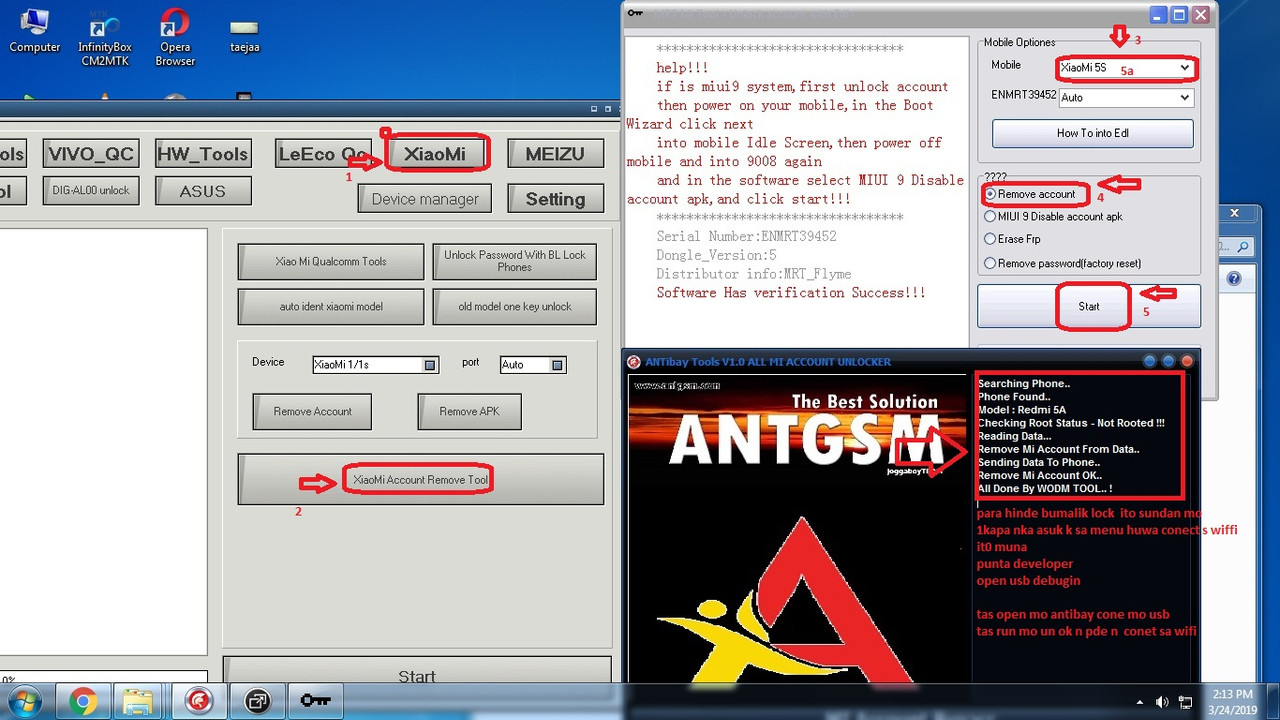
Task: Select the Remove account radio option
Action: (x=1030, y=194)
